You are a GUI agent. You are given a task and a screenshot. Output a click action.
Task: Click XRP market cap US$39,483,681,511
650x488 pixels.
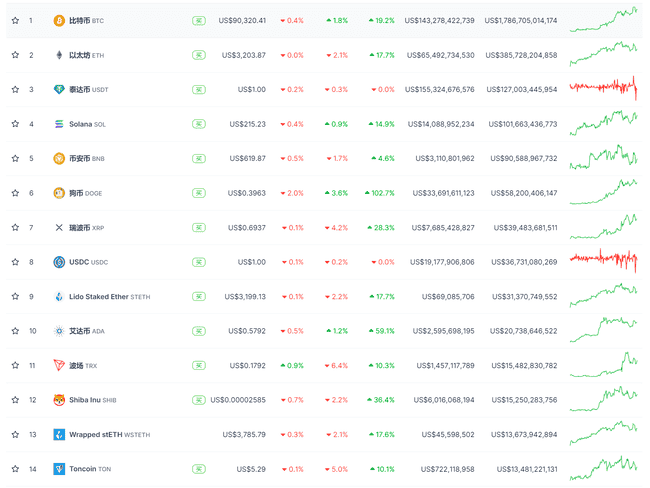pos(525,227)
